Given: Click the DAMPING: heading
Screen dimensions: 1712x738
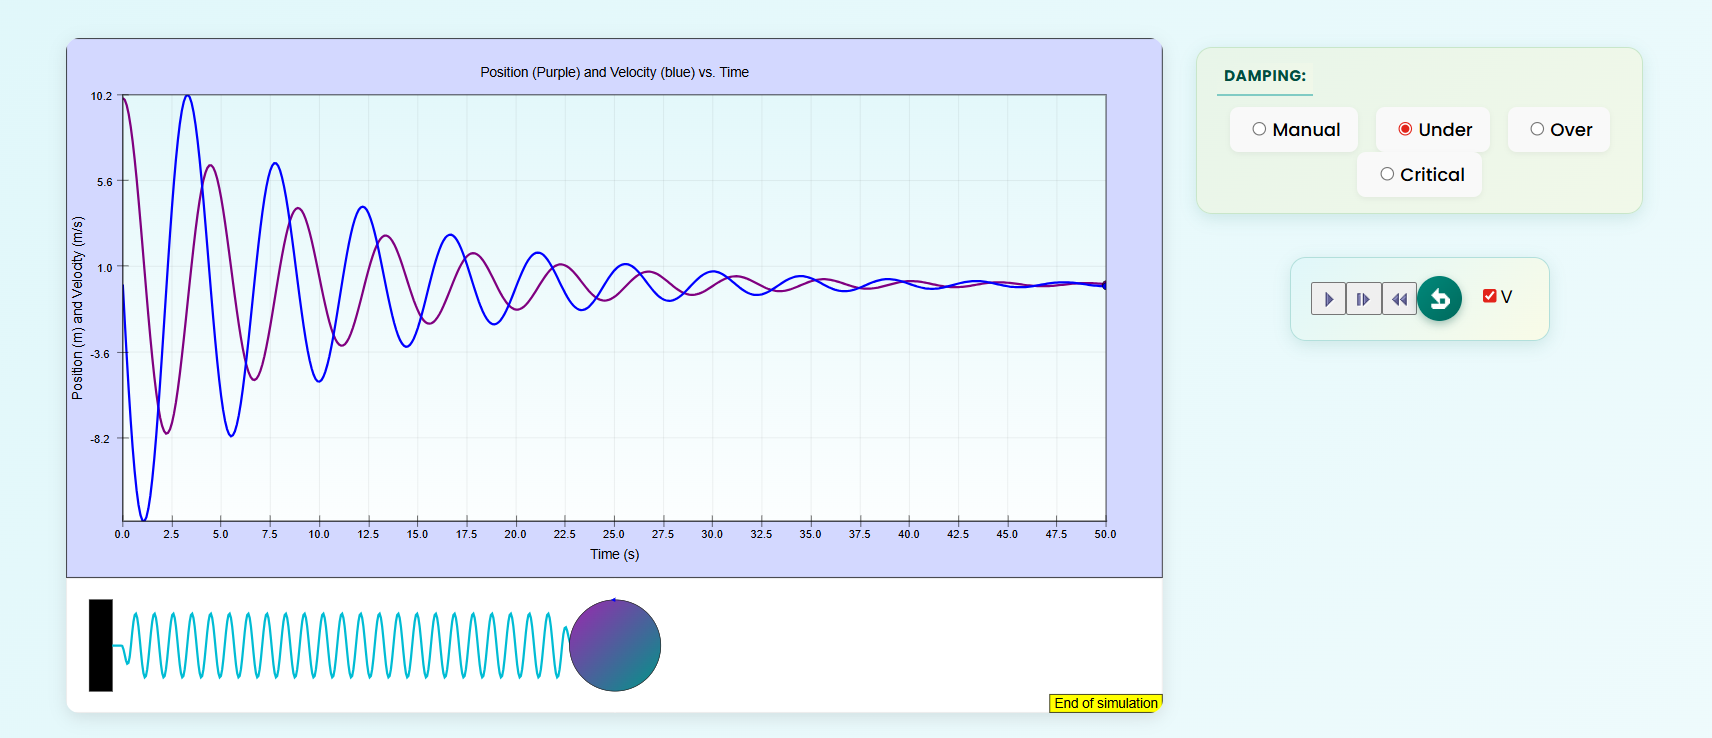Looking at the screenshot, I should coord(1265,76).
